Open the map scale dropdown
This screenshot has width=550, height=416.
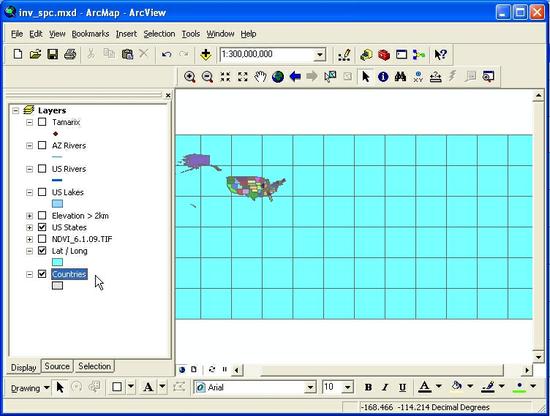click(320, 55)
